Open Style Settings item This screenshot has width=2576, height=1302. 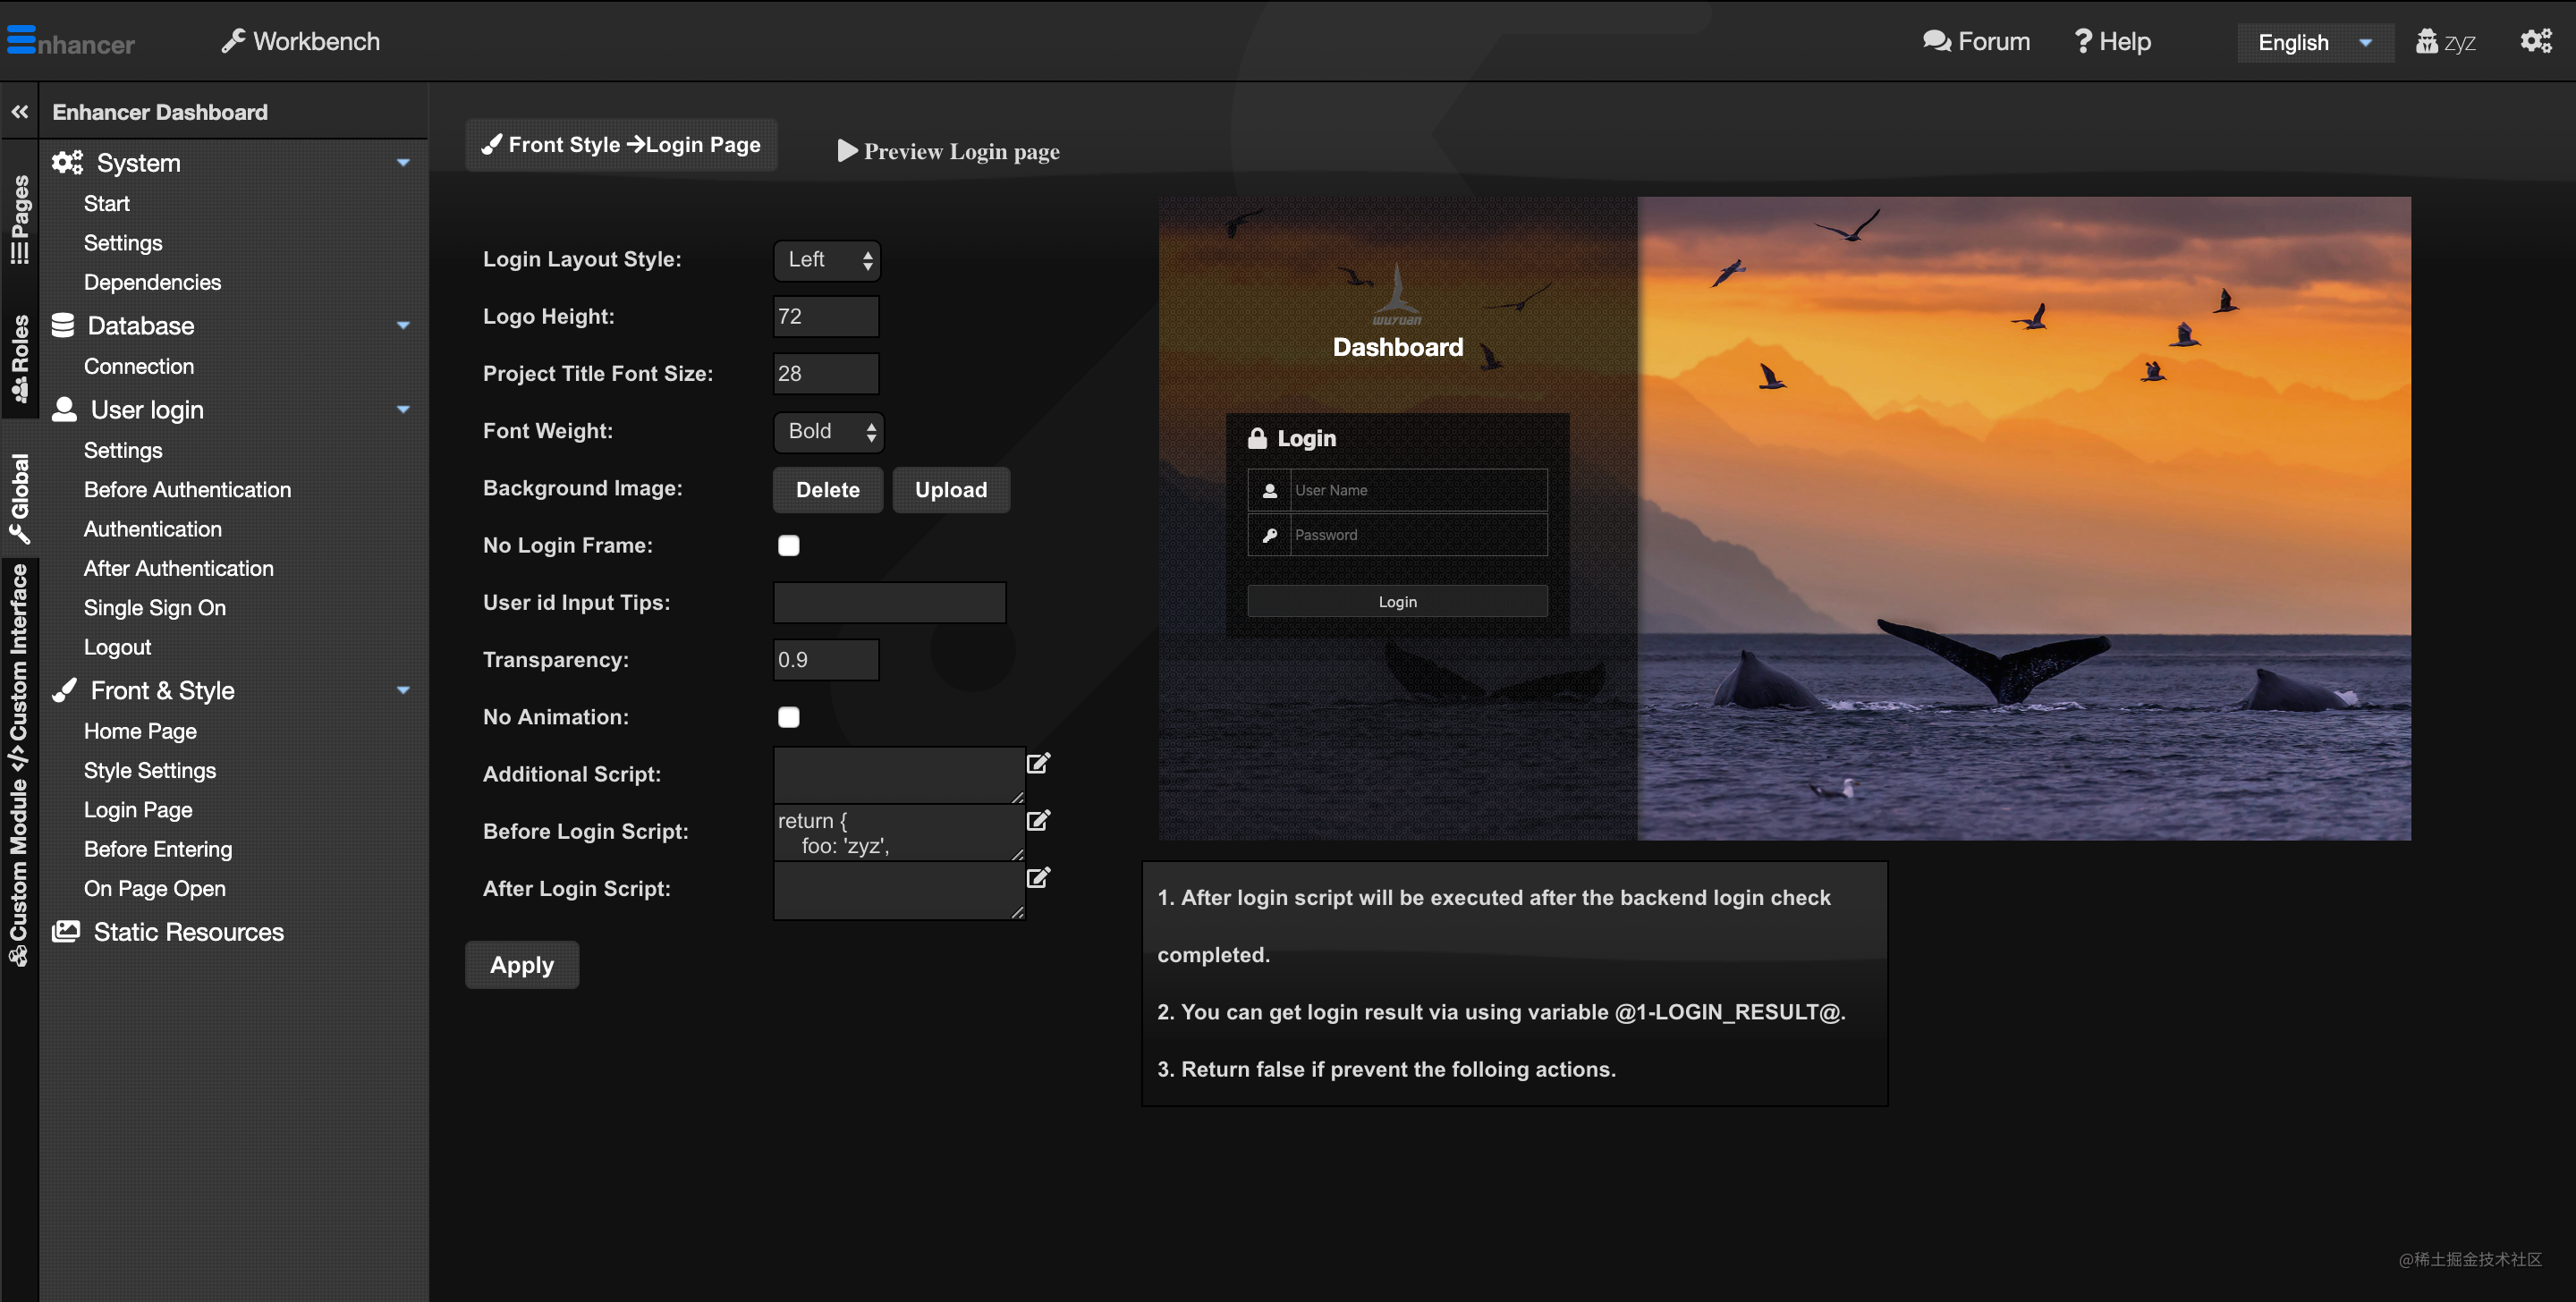[x=150, y=770]
